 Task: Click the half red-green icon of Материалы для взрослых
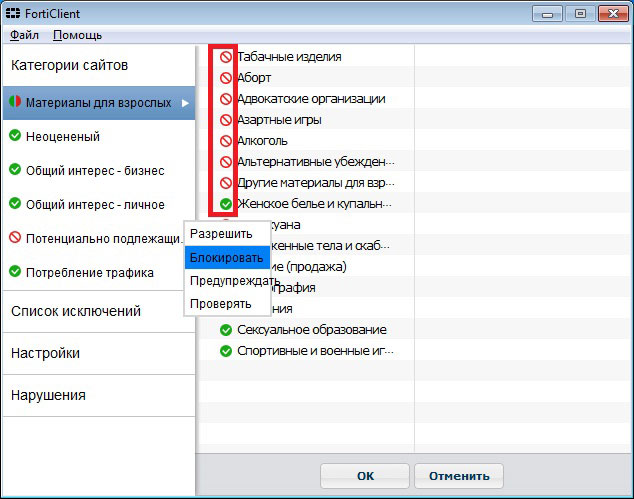(15, 101)
